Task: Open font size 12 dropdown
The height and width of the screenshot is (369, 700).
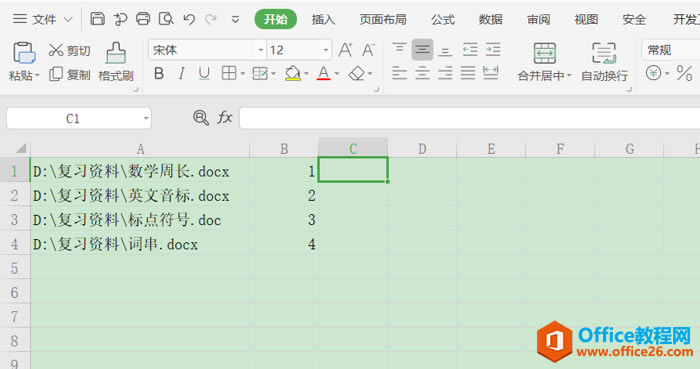Action: click(x=326, y=50)
